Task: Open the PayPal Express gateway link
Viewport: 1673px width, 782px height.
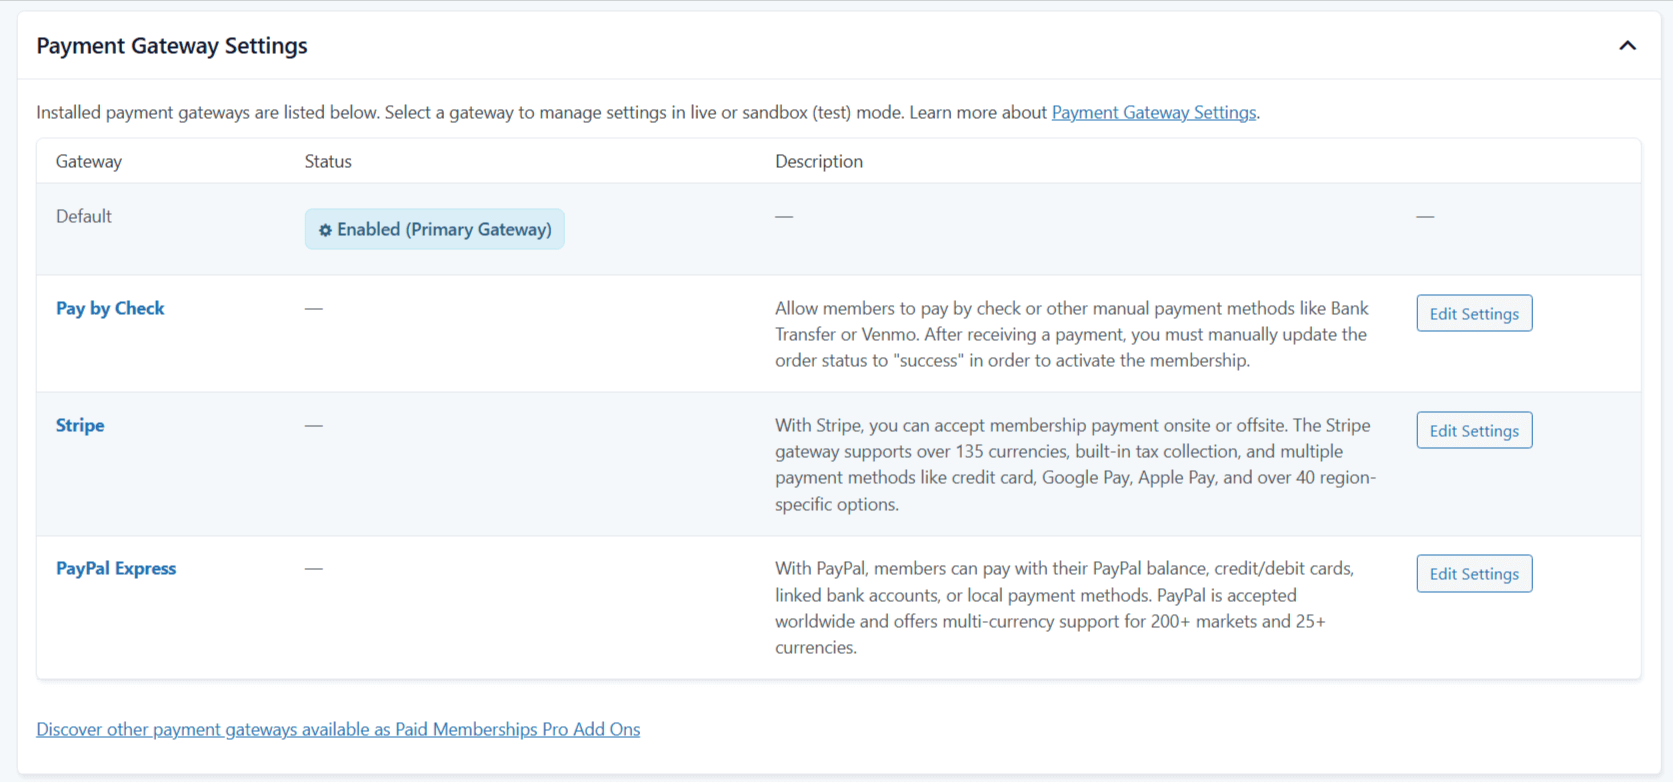Action: click(x=116, y=568)
